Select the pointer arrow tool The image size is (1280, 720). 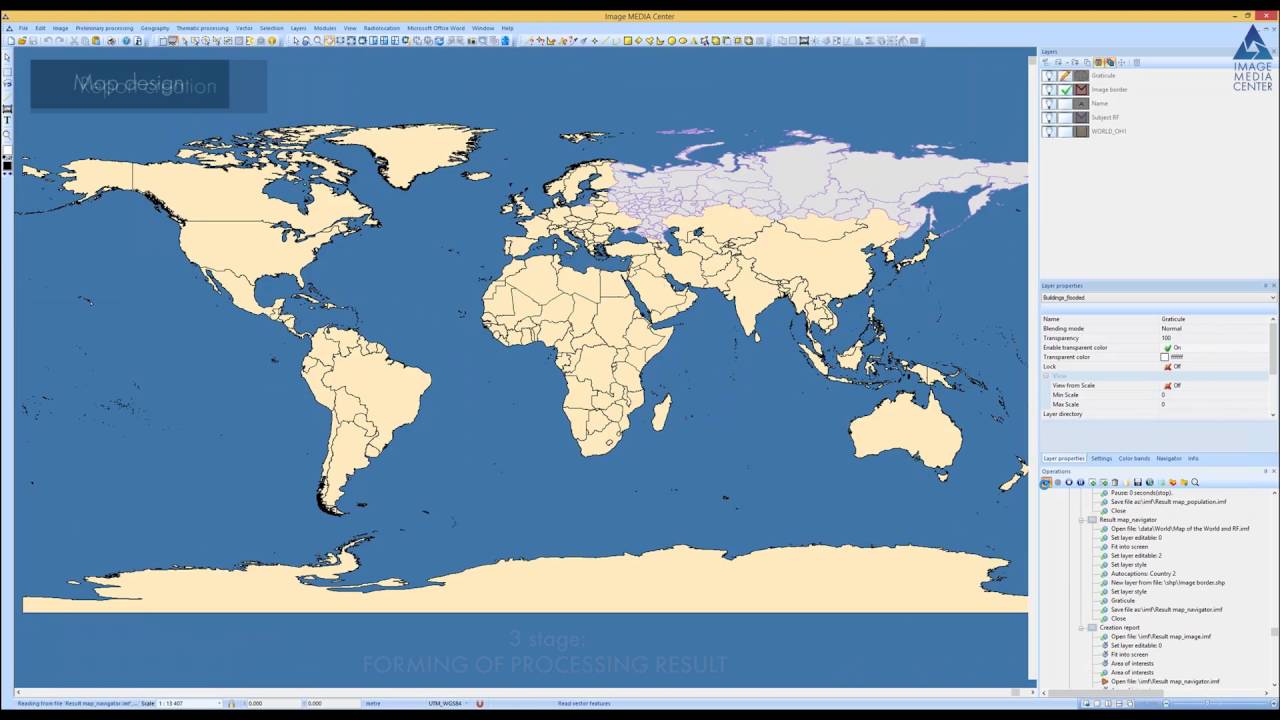point(296,41)
